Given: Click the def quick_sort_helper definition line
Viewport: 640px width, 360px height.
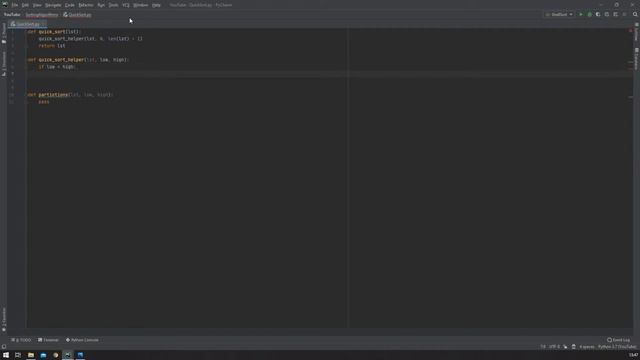Looking at the screenshot, I should (78, 60).
